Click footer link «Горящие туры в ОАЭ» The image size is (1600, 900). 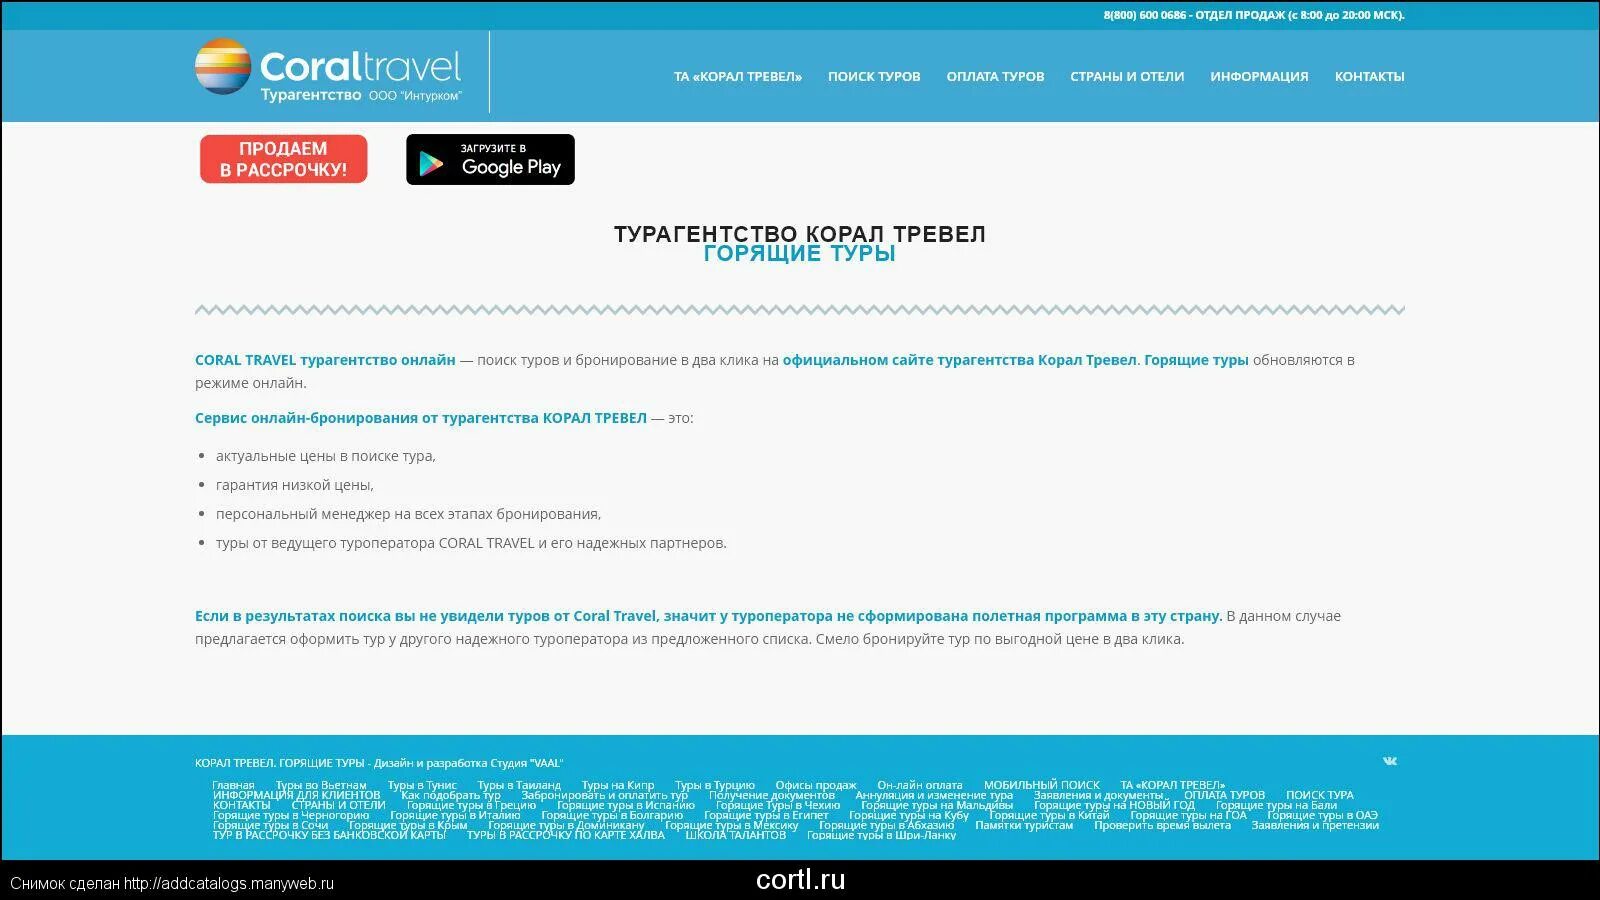1322,815
